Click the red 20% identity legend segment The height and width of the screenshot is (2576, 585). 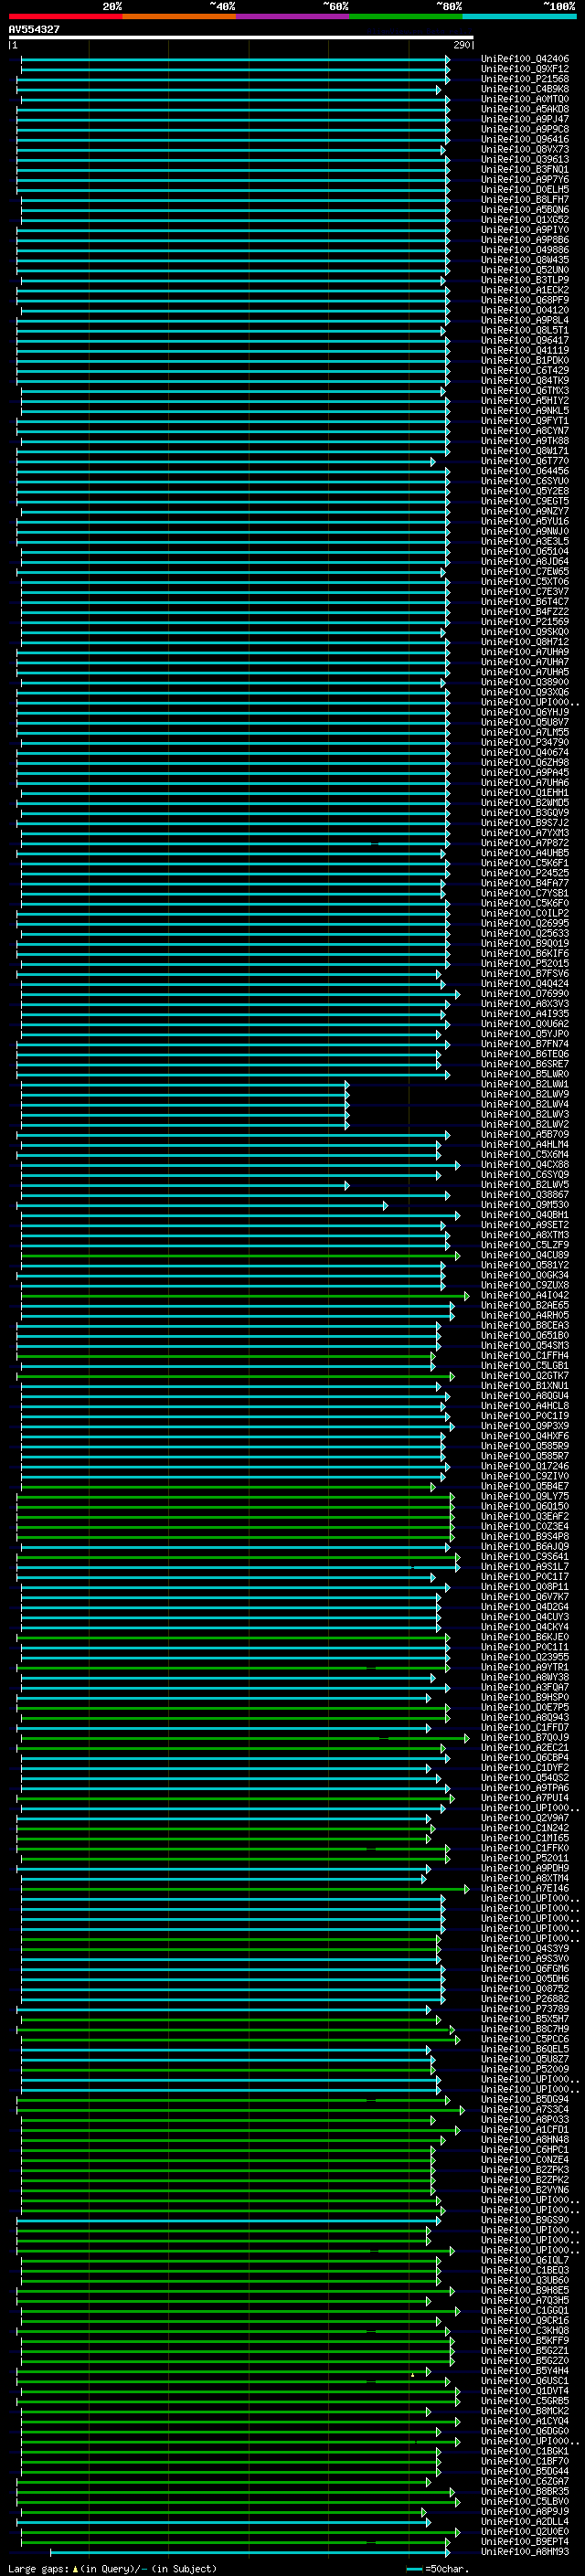click(65, 16)
